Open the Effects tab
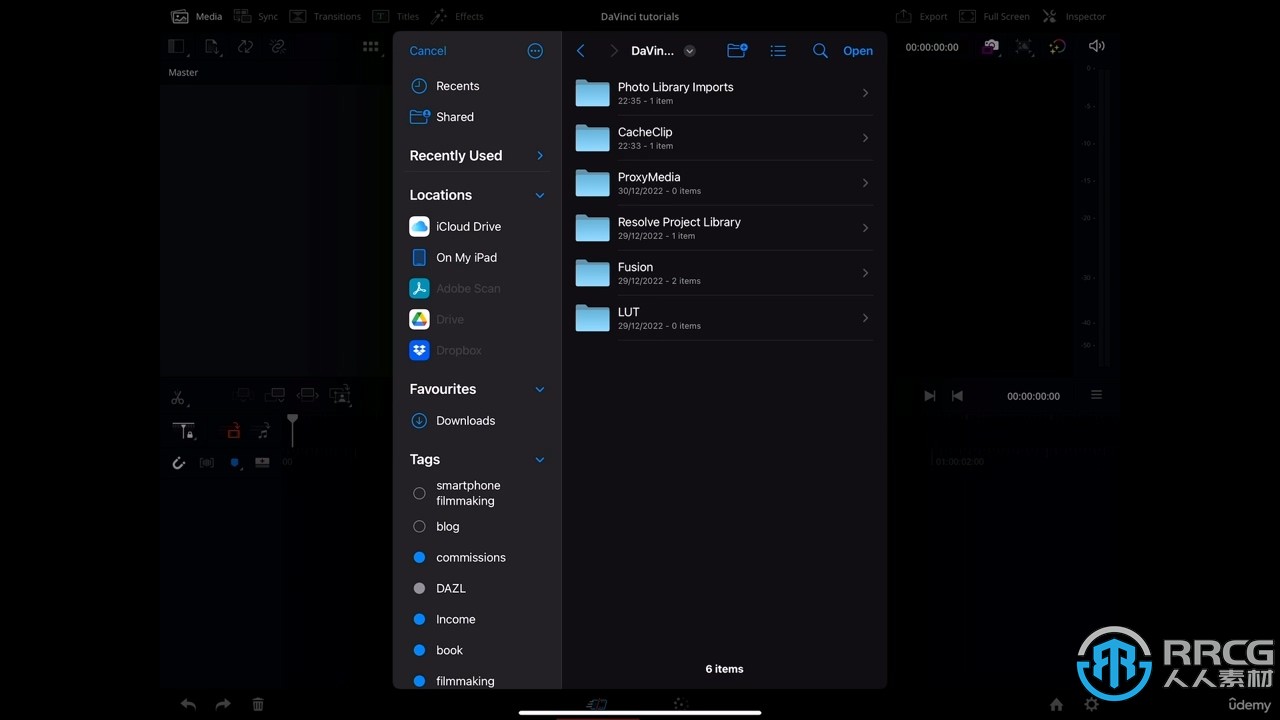 tap(457, 17)
